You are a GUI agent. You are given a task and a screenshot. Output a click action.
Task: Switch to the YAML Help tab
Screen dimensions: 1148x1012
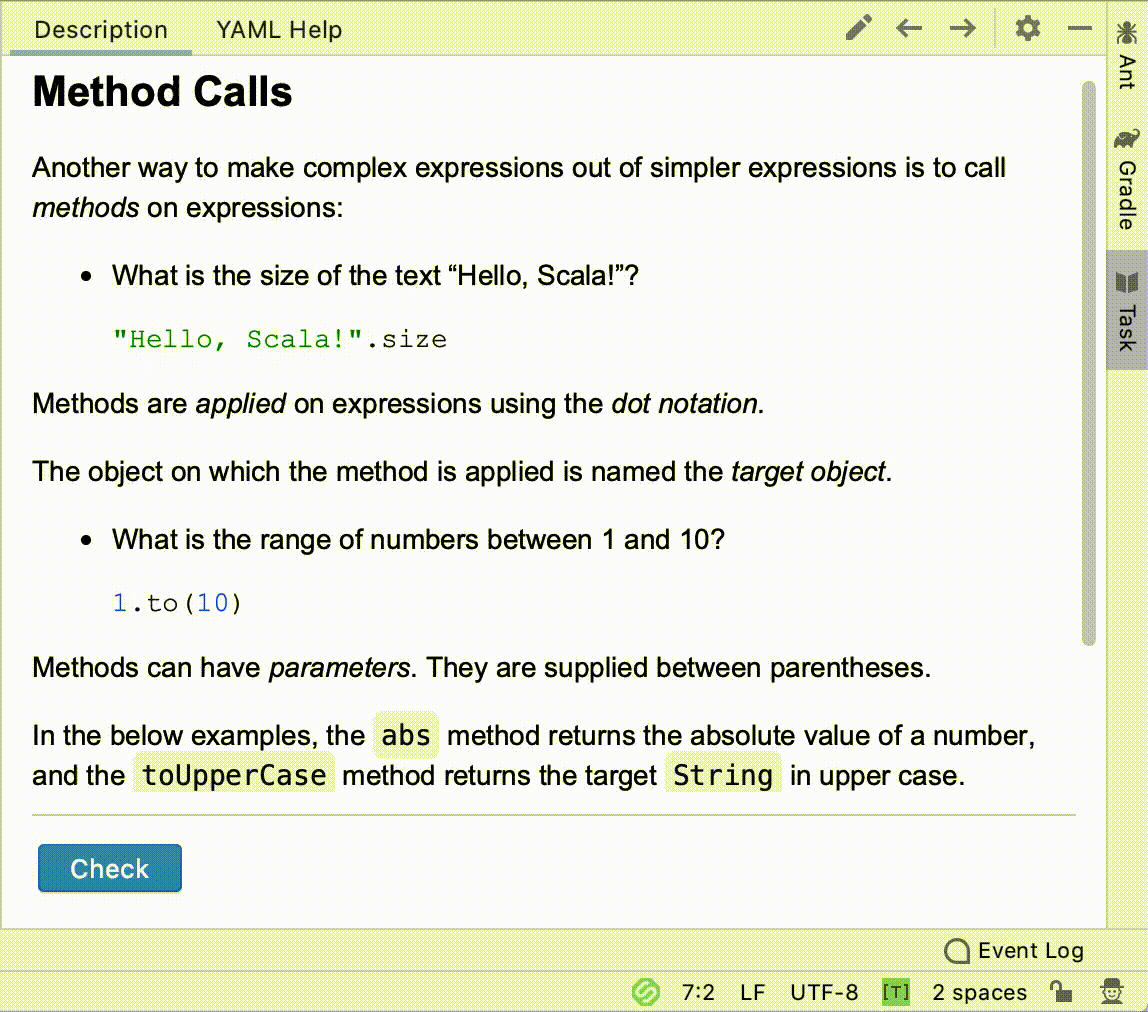click(x=279, y=29)
